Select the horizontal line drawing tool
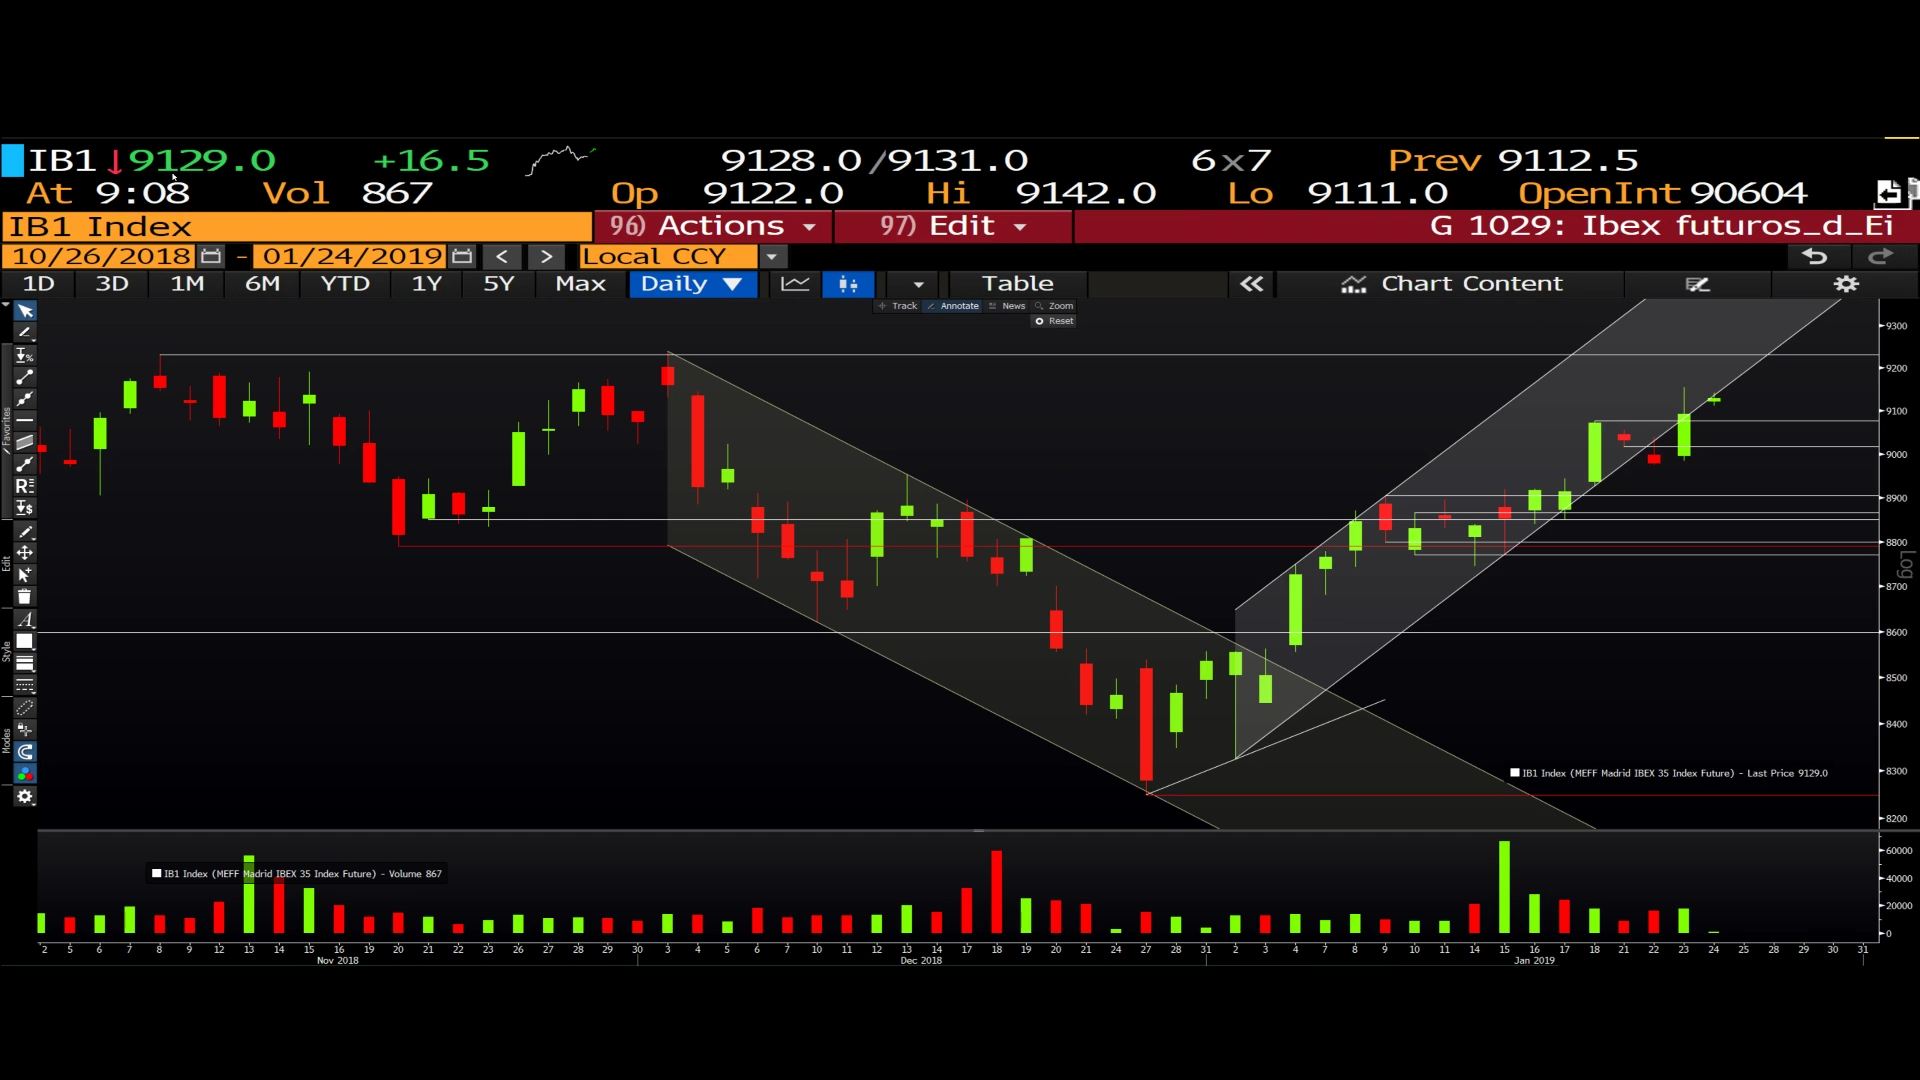Screen dimensions: 1920x1080 [x=25, y=420]
